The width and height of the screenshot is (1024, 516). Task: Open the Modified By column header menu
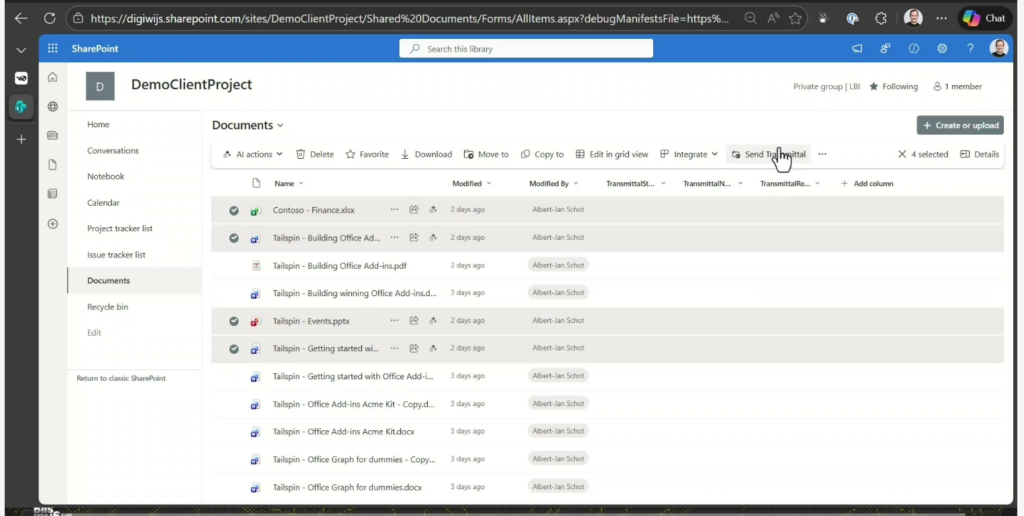coord(554,184)
